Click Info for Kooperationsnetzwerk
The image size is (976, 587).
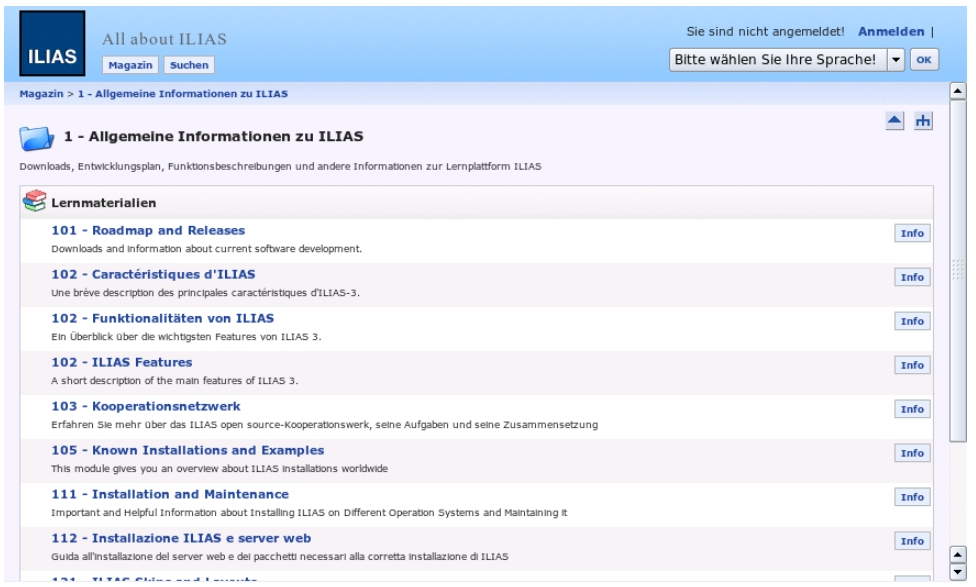pyautogui.click(x=912, y=409)
